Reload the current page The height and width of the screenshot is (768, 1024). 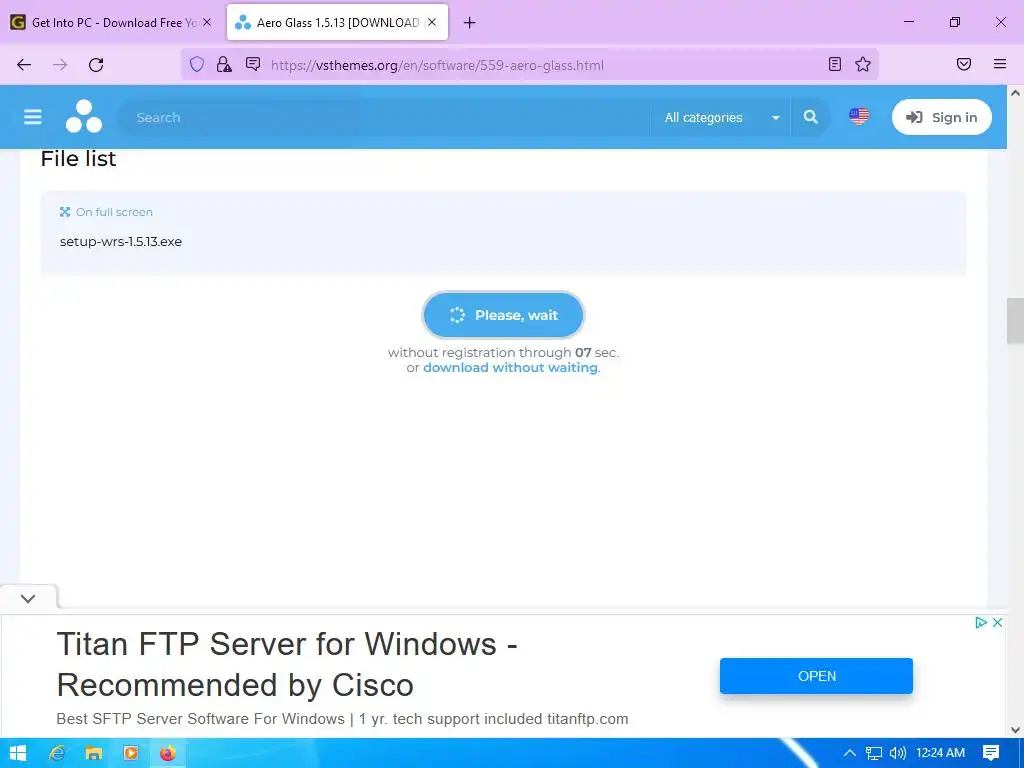point(96,65)
